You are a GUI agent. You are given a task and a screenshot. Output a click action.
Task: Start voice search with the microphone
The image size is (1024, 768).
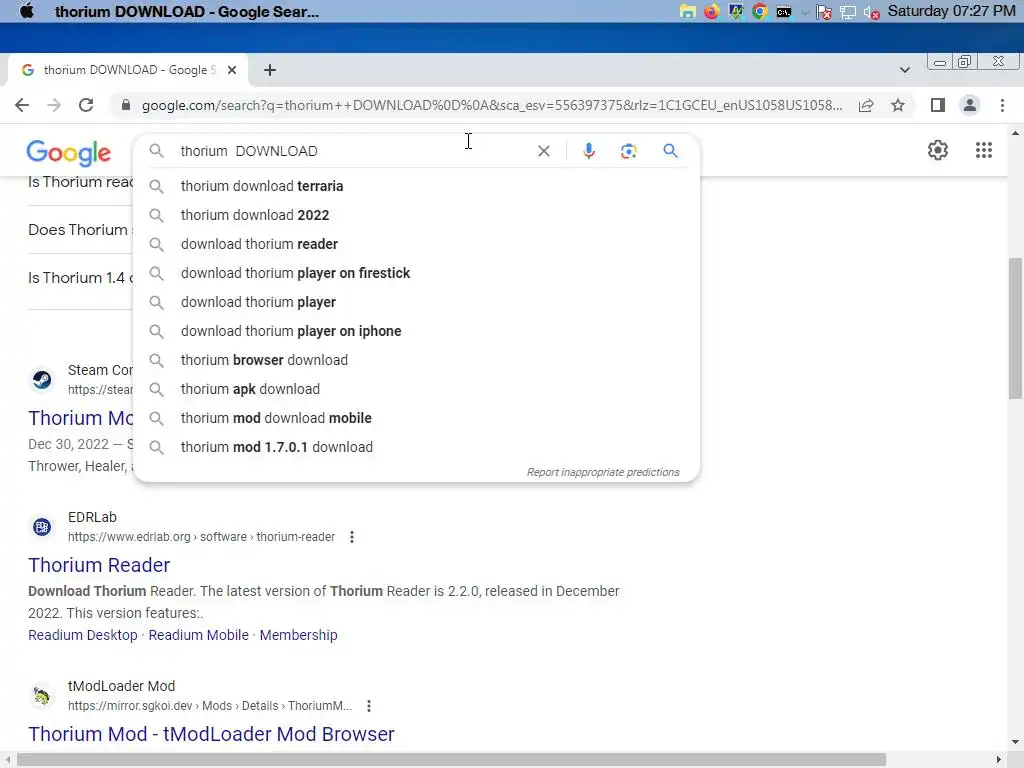coord(588,151)
